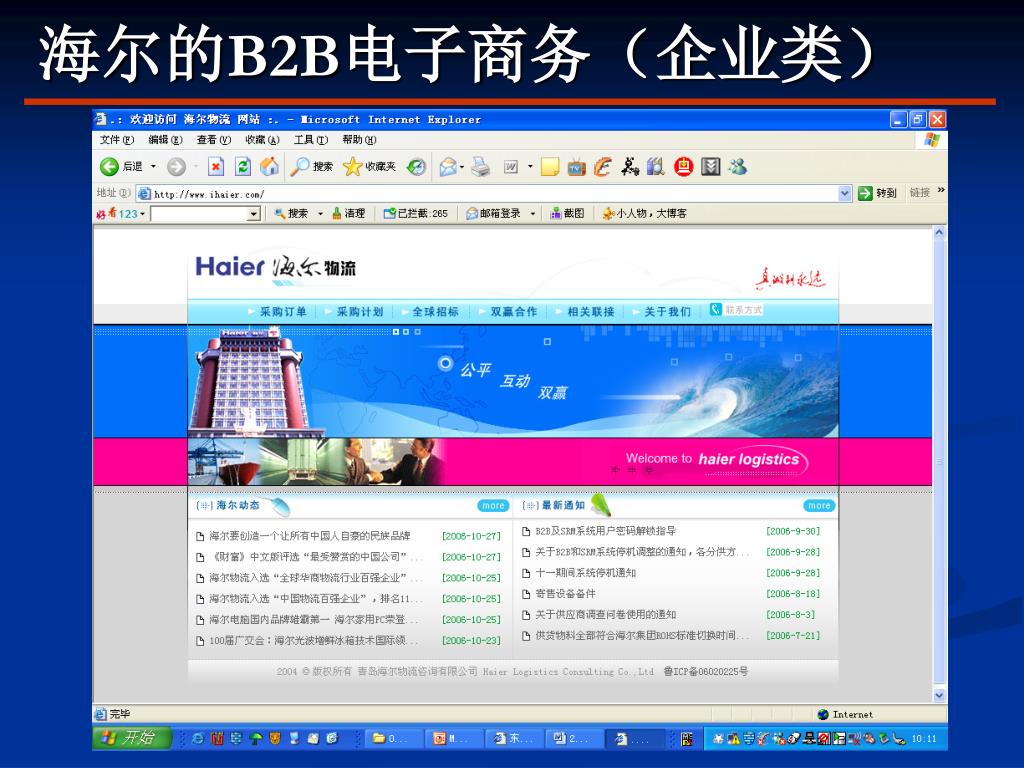This screenshot has width=1024, height=768.
Task: Open the 搜索 button dropdown arrow in search toolbar
Action: 320,214
